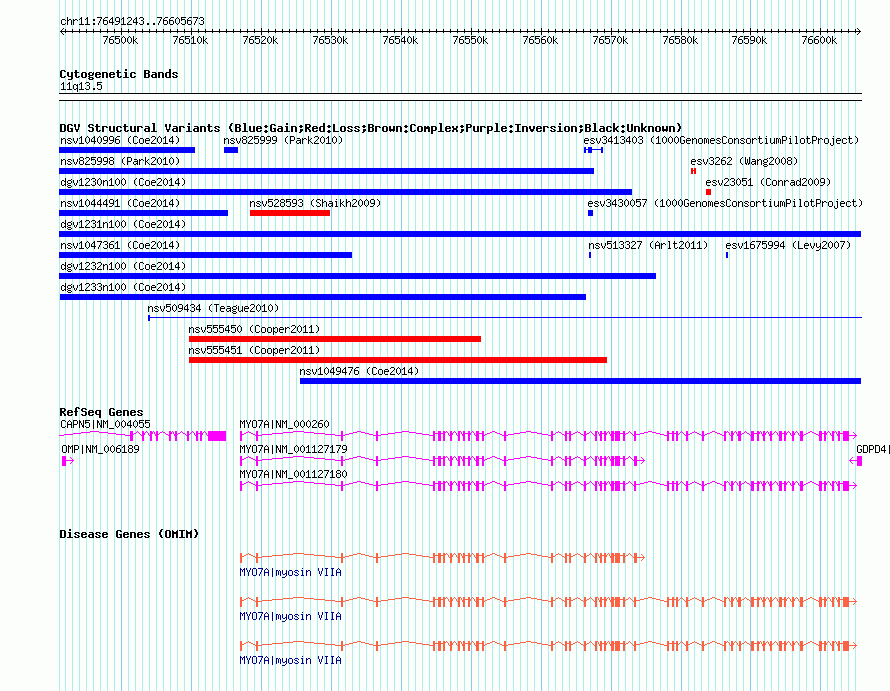Open the GDPD4 gene at right edge
The width and height of the screenshot is (890, 691).
pos(856,460)
